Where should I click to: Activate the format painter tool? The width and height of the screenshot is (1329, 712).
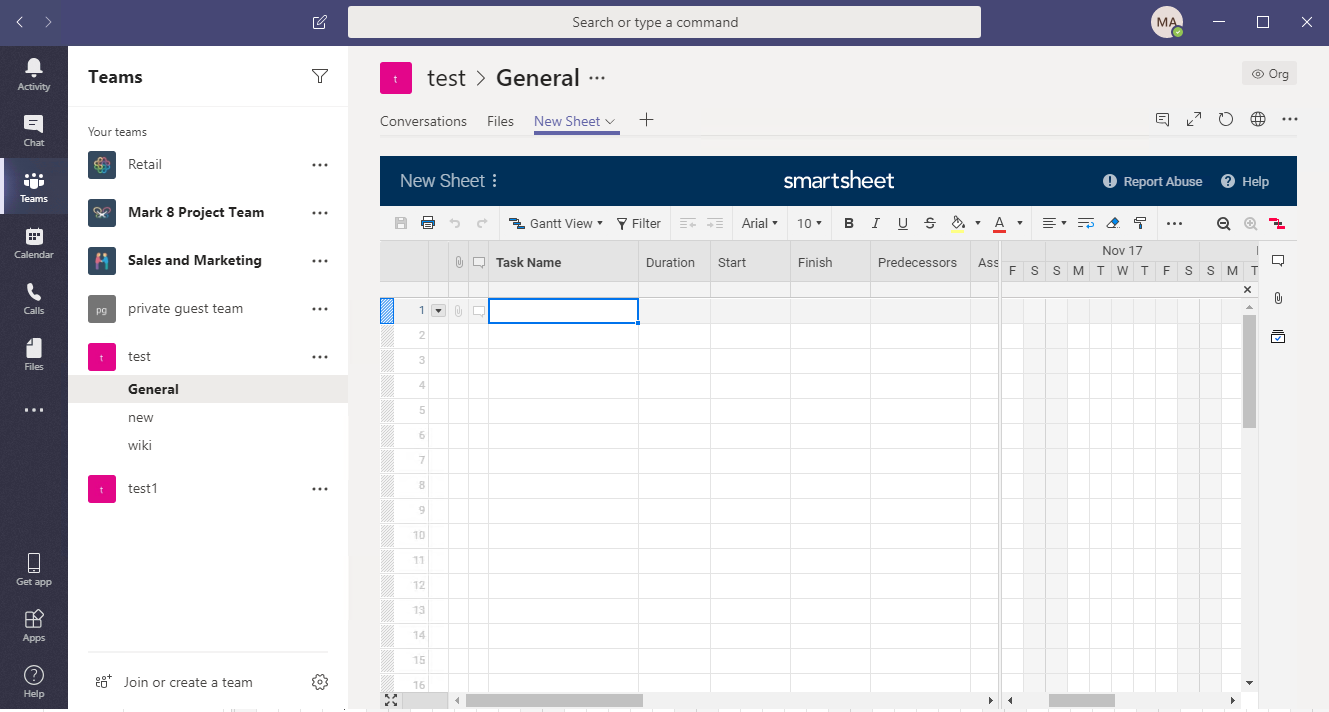pos(1139,223)
